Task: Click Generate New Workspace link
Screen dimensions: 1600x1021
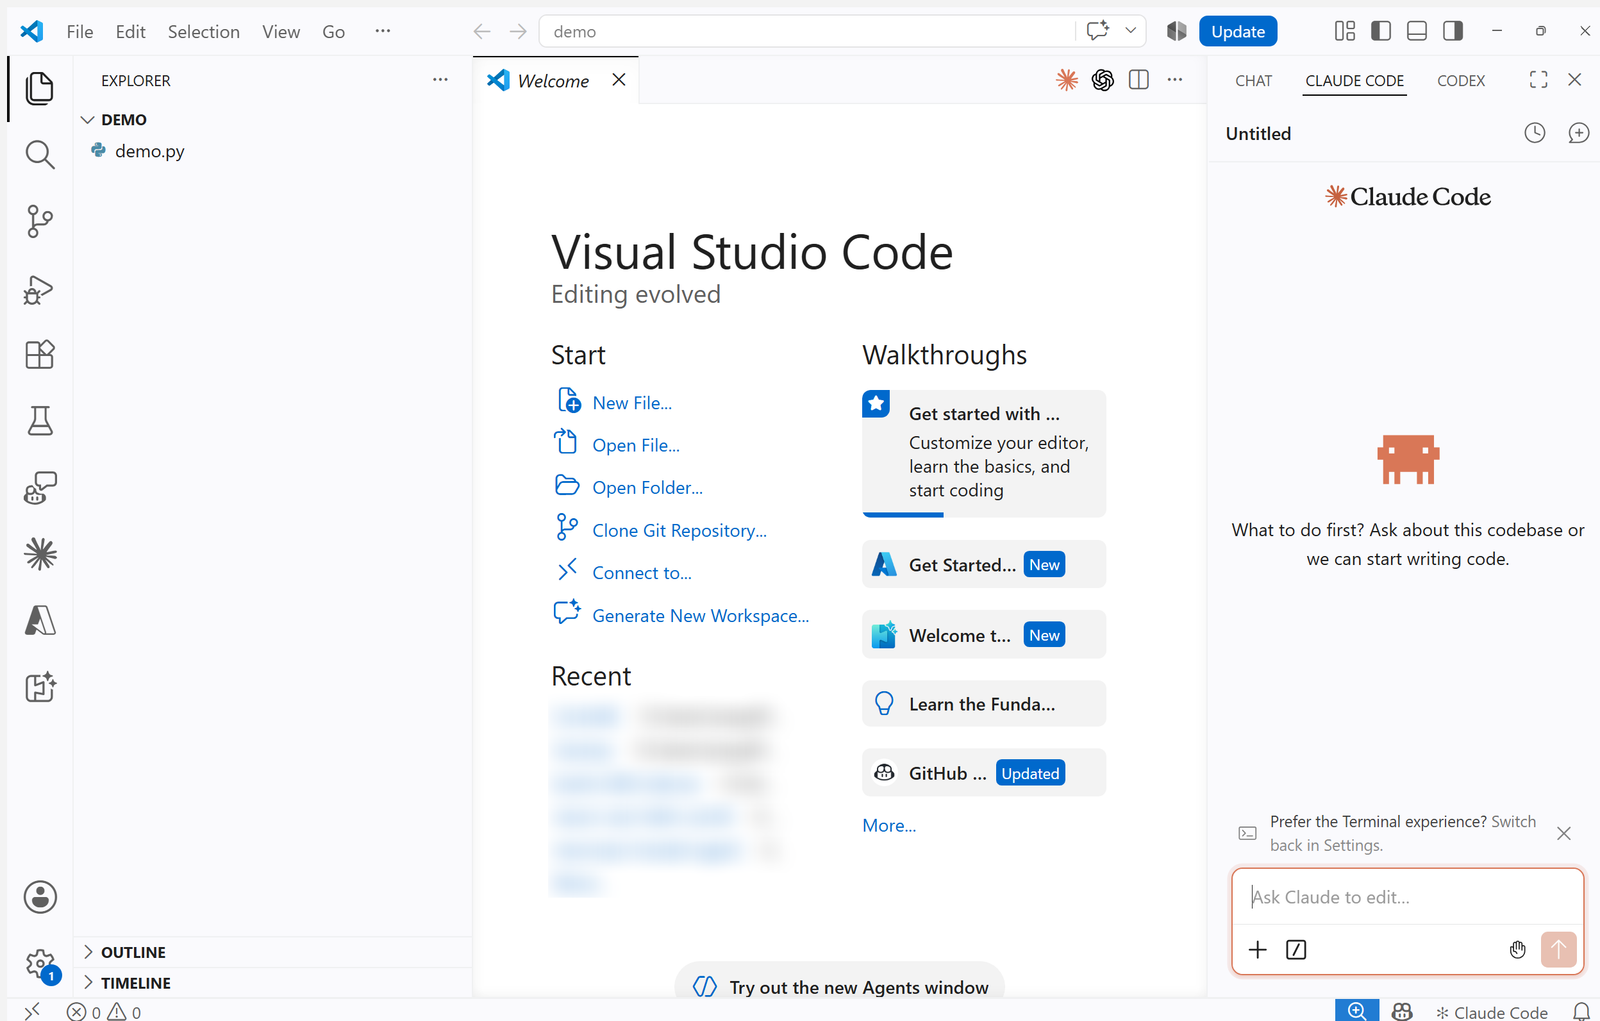Action: tap(701, 616)
